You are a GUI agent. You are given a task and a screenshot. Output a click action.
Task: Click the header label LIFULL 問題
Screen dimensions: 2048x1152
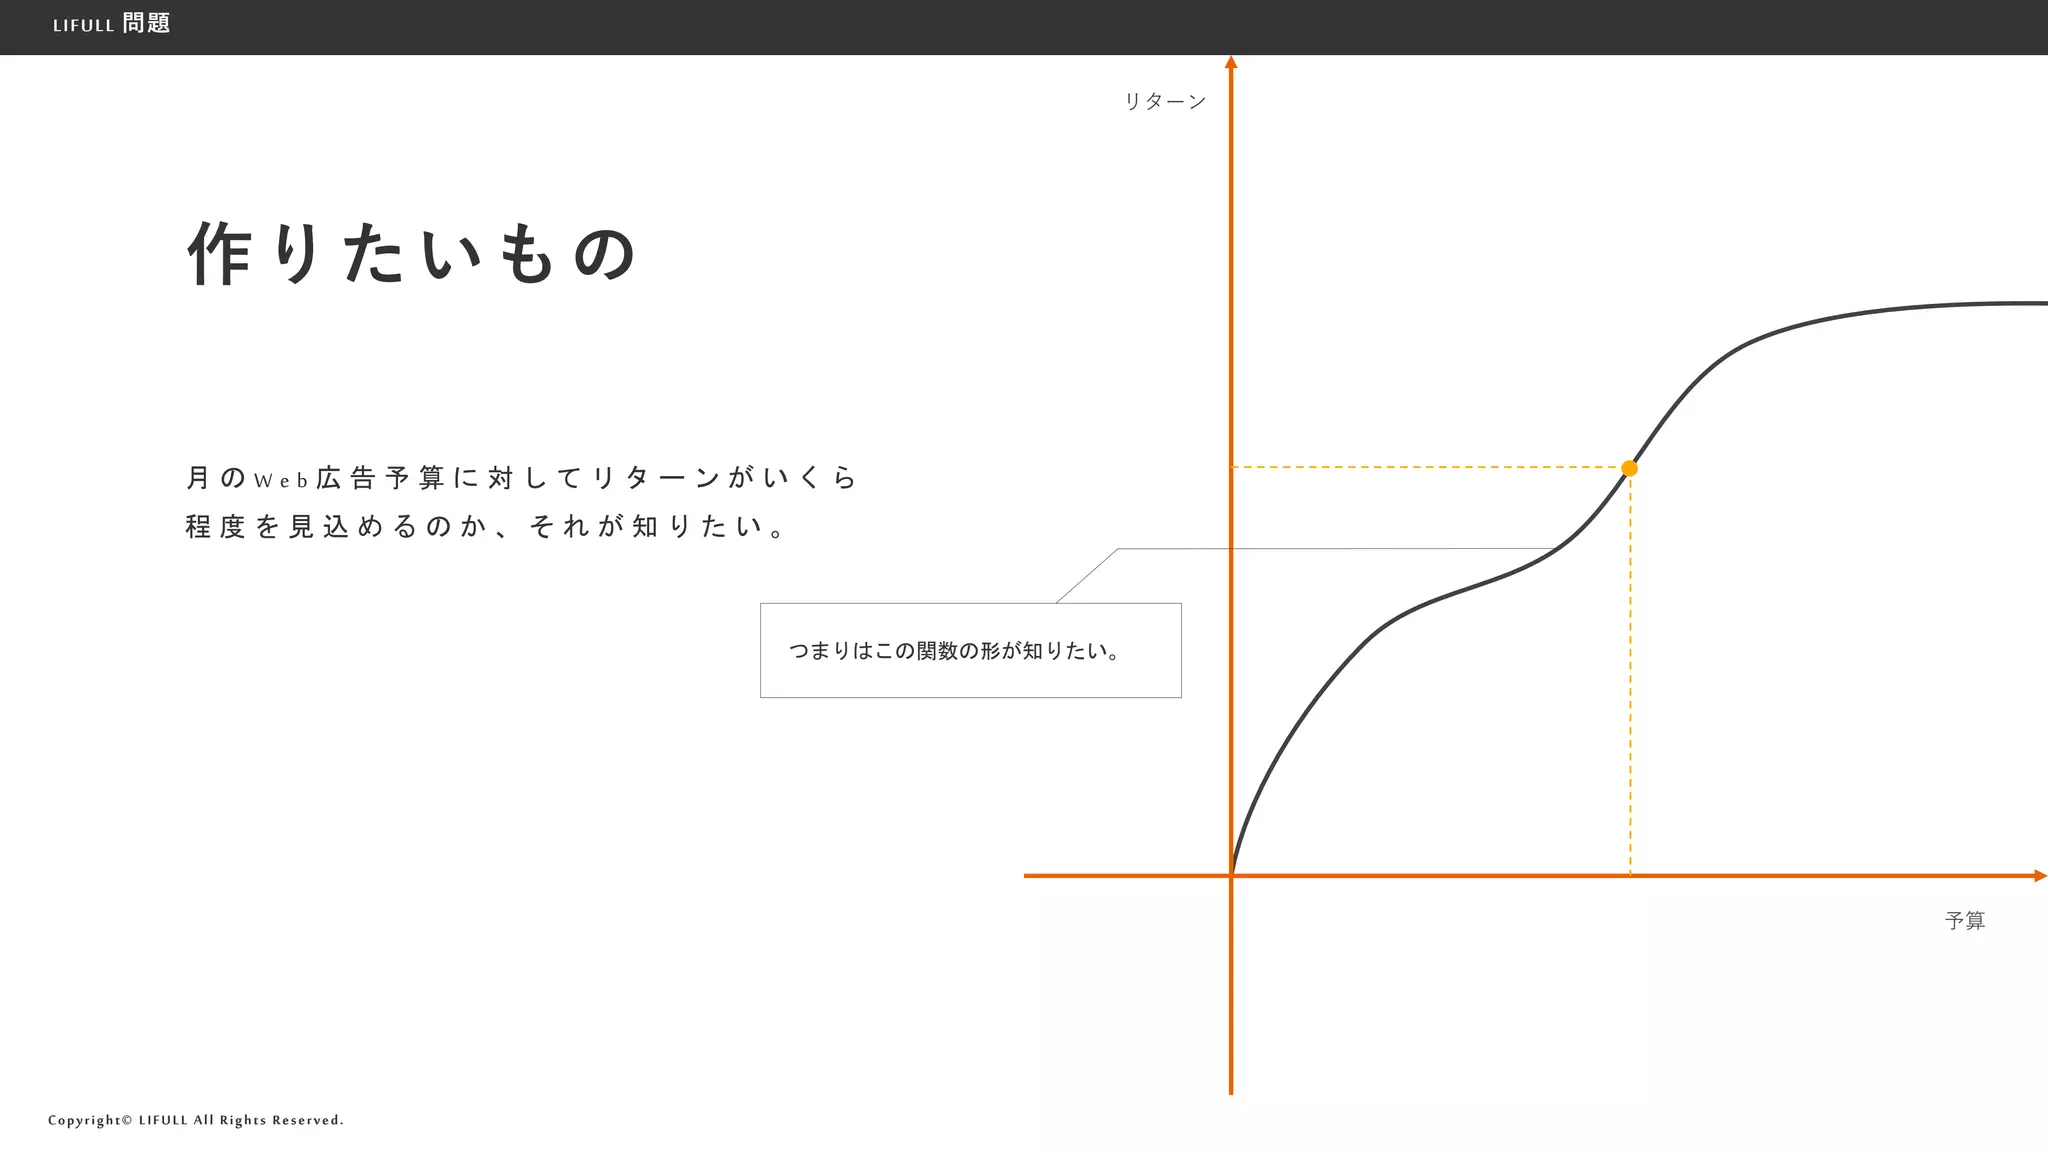pos(112,24)
